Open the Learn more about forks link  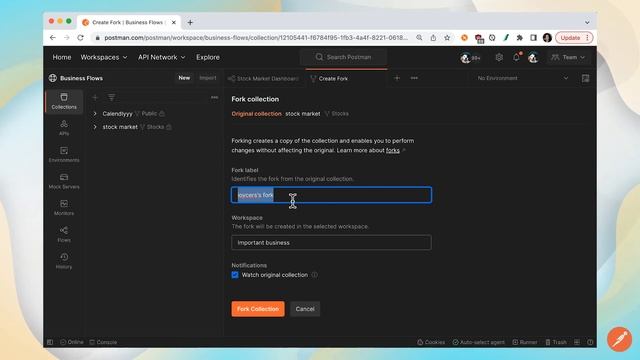(393, 150)
